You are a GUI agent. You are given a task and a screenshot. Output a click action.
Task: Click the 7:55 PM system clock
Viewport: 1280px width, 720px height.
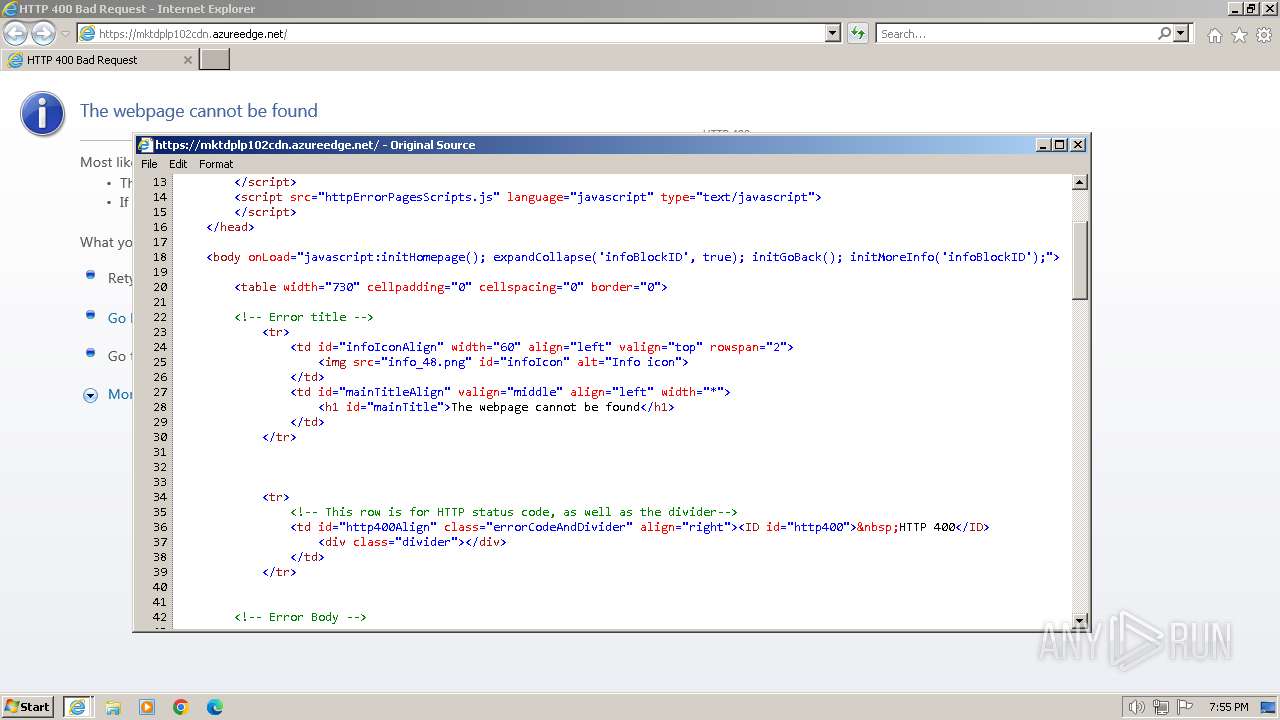[1228, 707]
